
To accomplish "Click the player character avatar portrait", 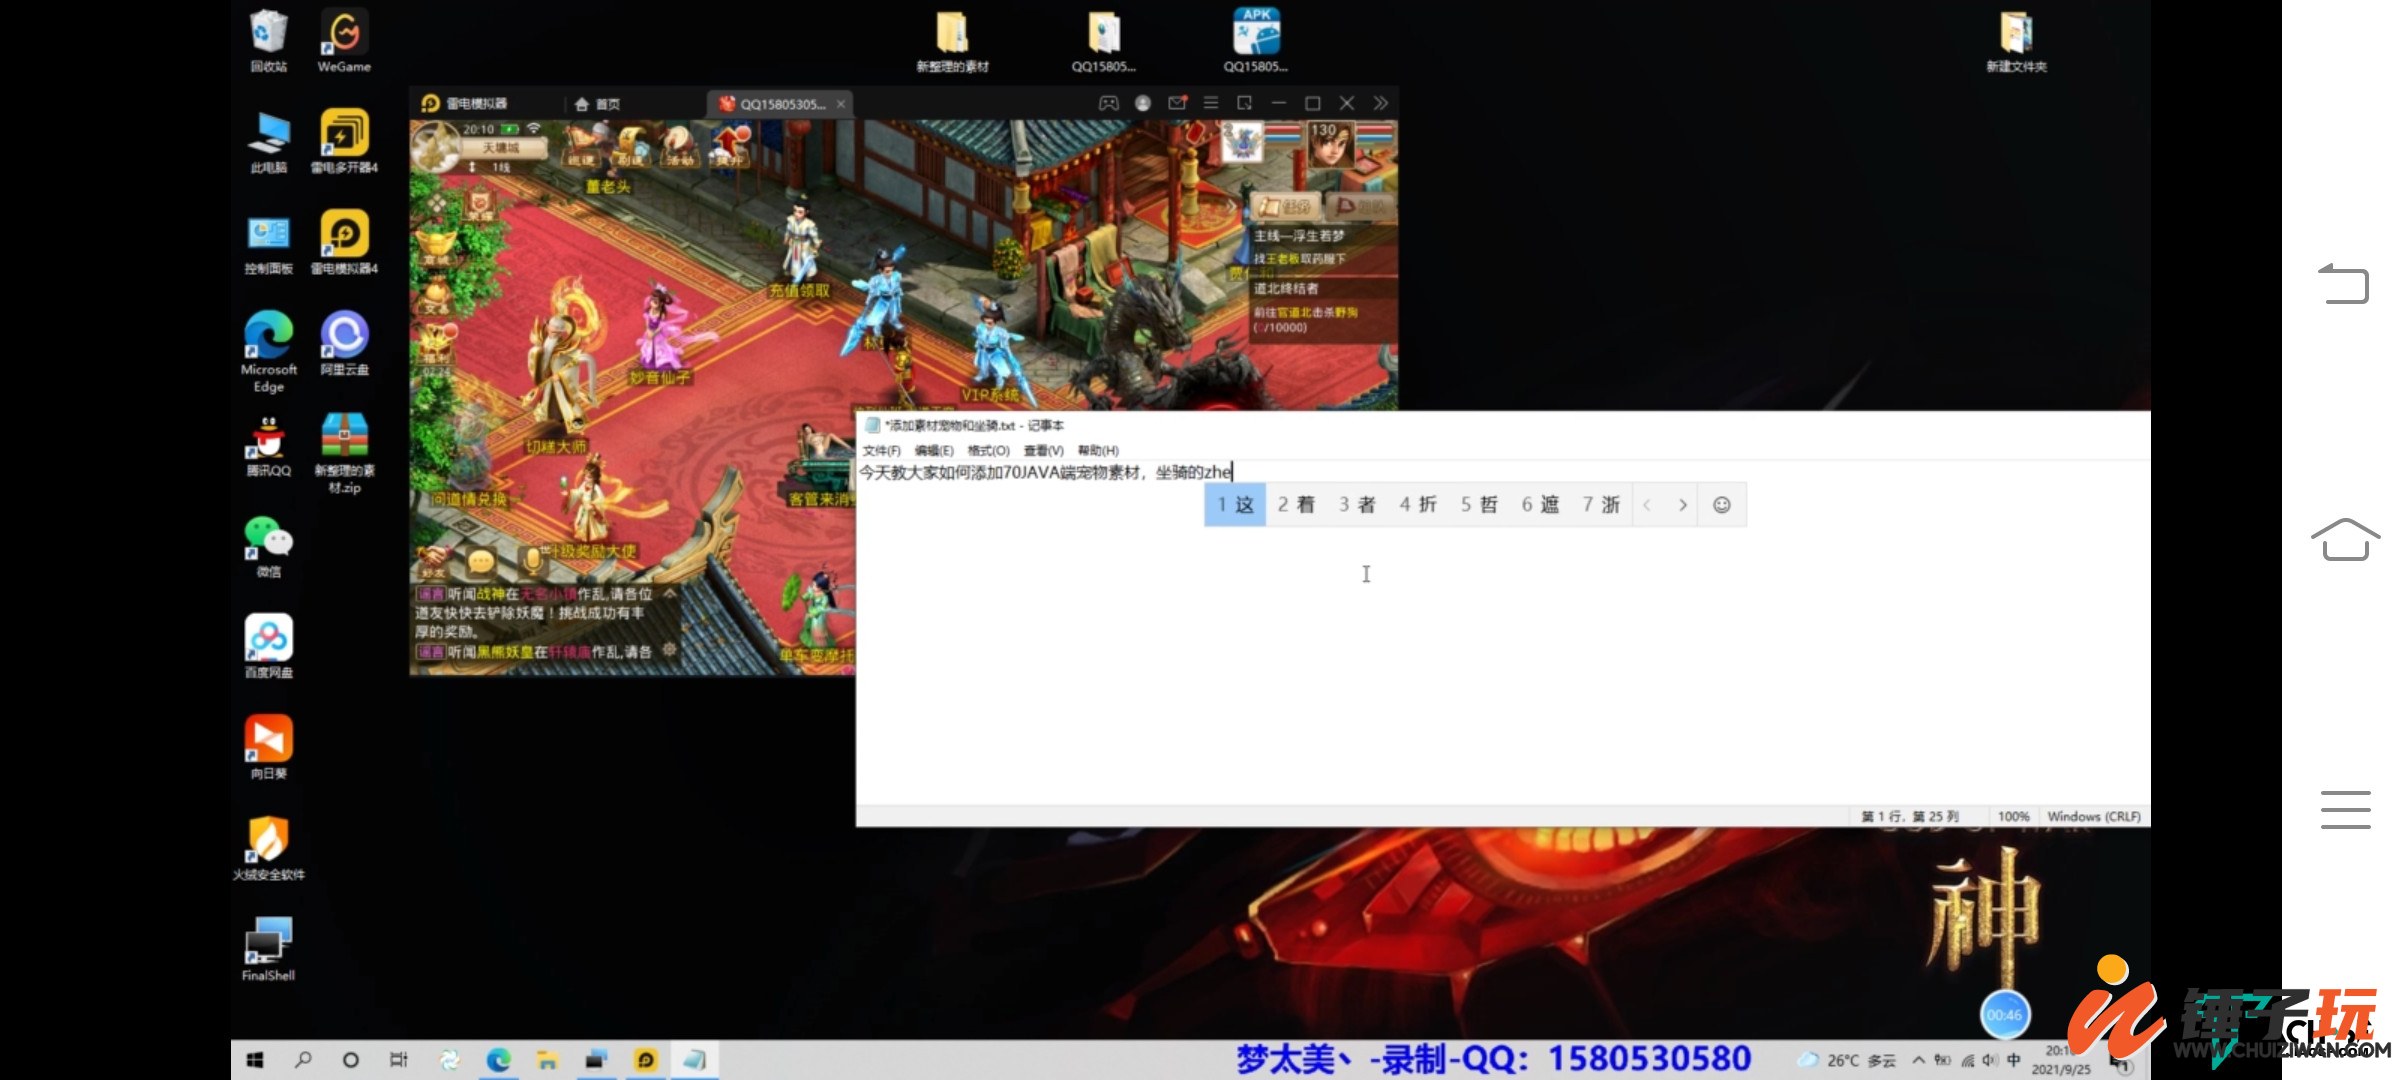I will 1331,146.
